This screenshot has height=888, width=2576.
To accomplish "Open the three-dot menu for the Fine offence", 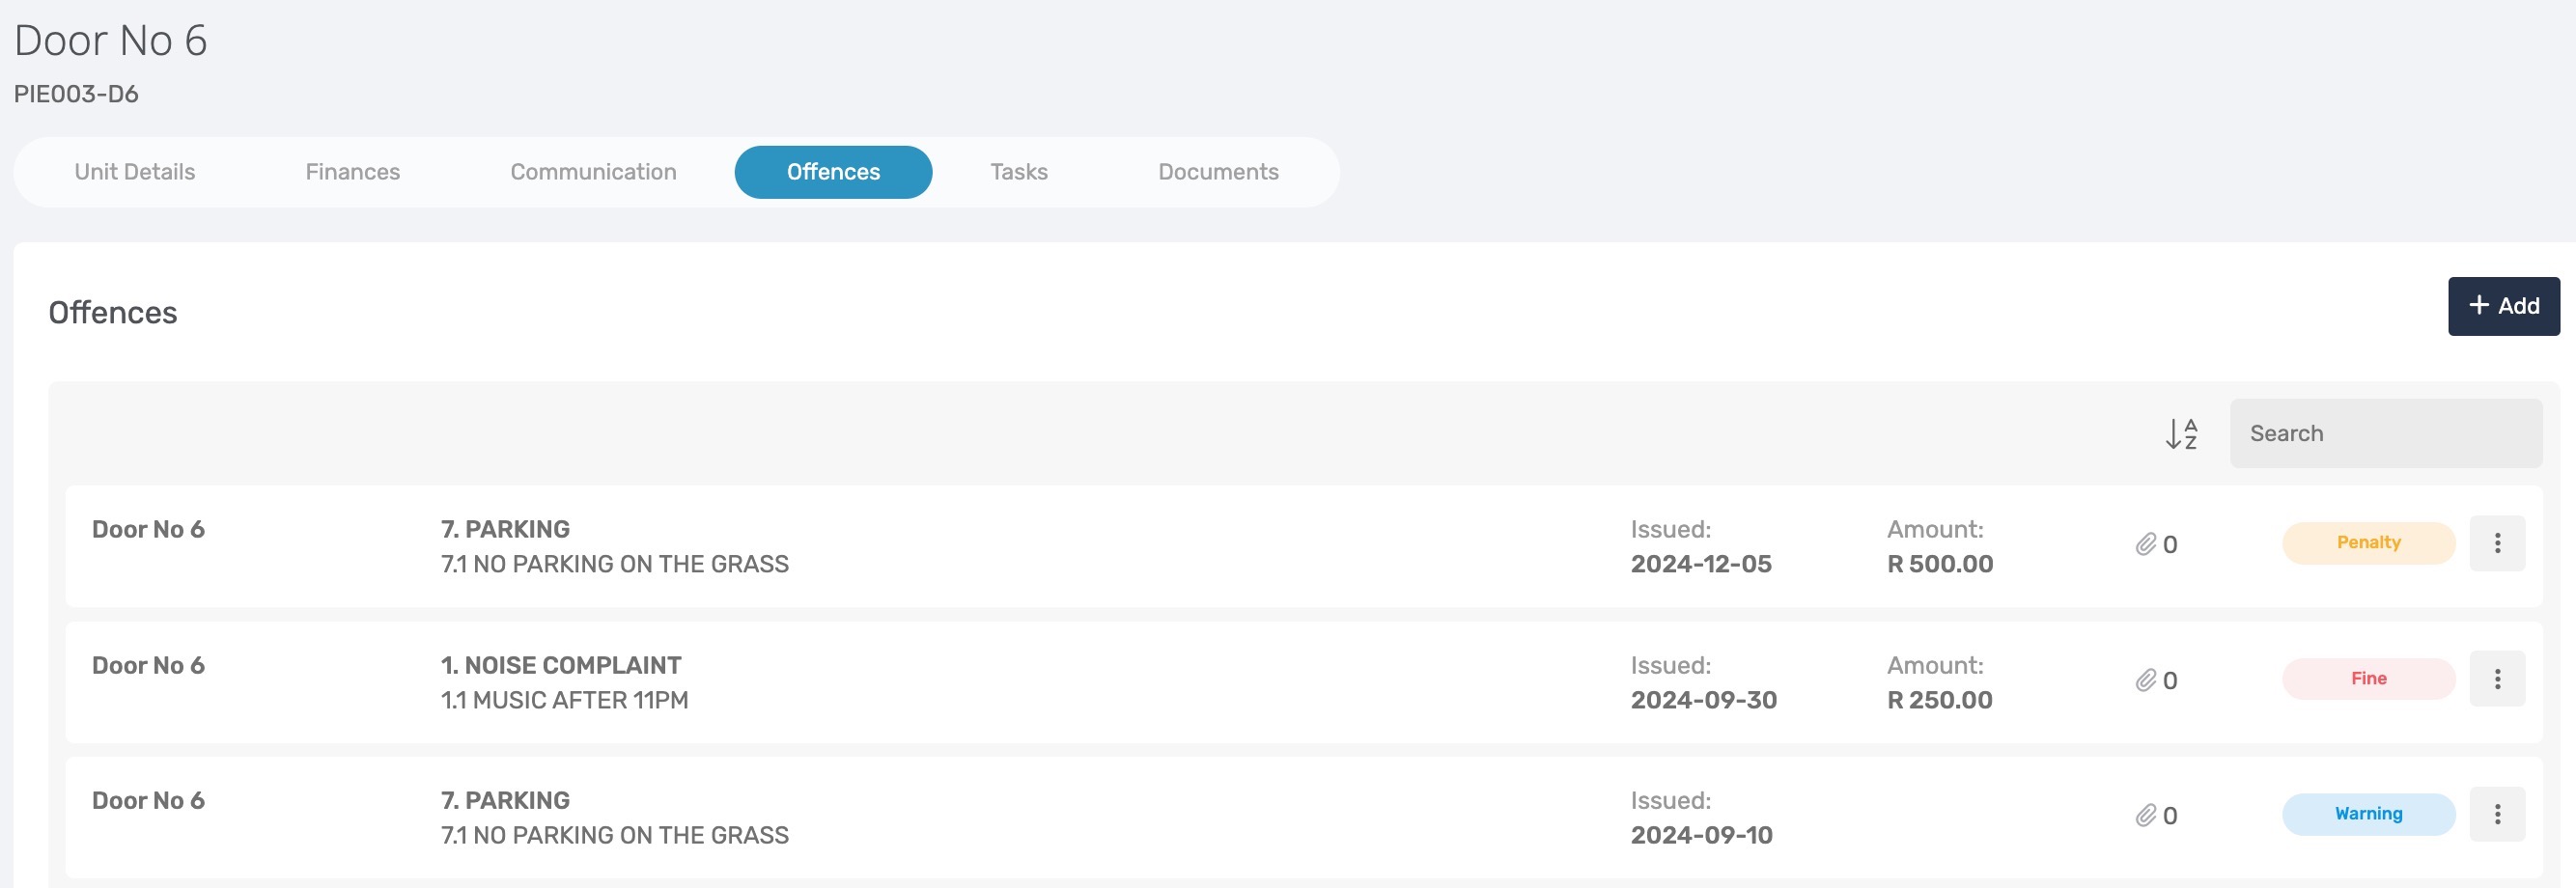I will [2497, 679].
